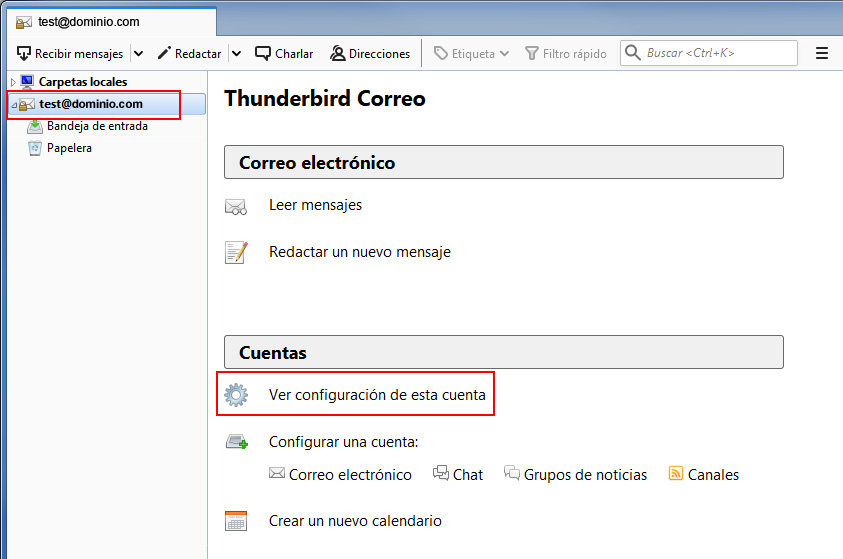Screen dimensions: 843x559
Task: Click the gear icon for account settings
Action: point(236,395)
